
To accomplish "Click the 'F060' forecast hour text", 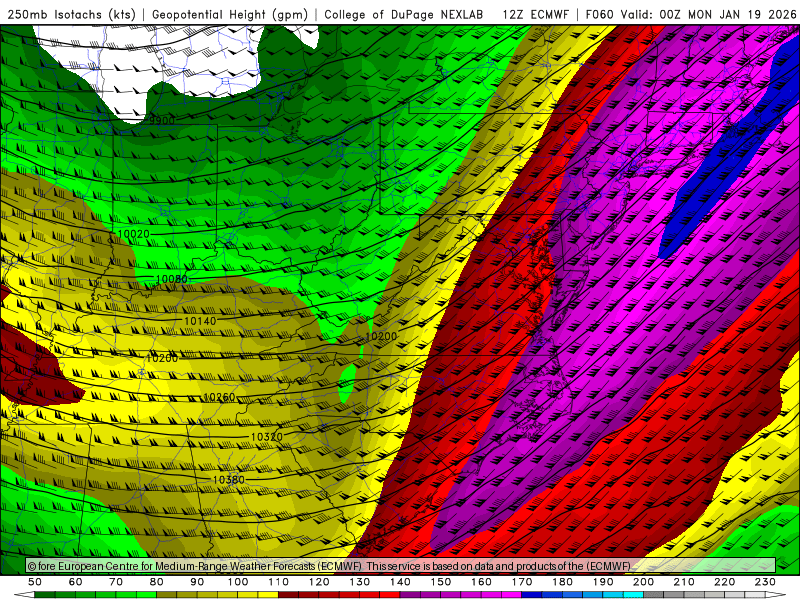I will point(599,14).
